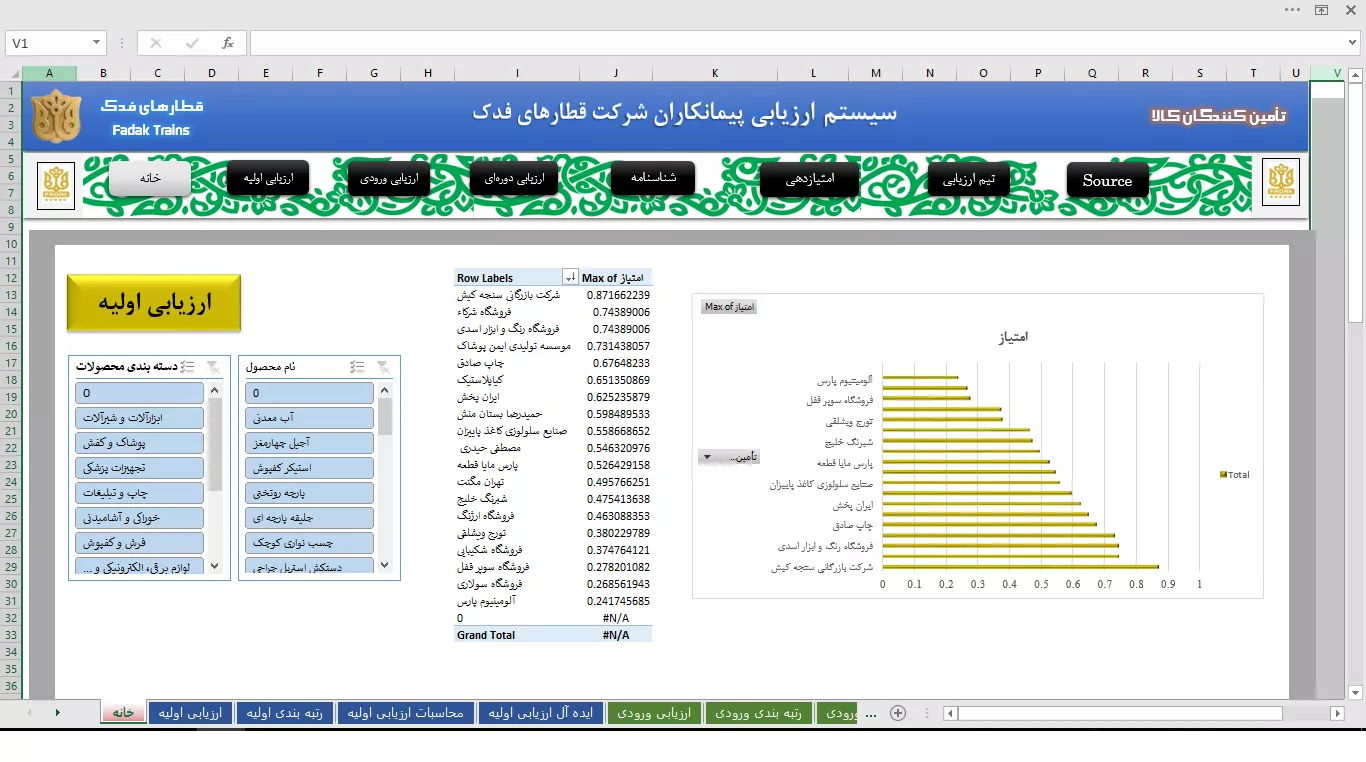This screenshot has width=1366, height=762.
Task: Select column A header
Action: click(48, 73)
